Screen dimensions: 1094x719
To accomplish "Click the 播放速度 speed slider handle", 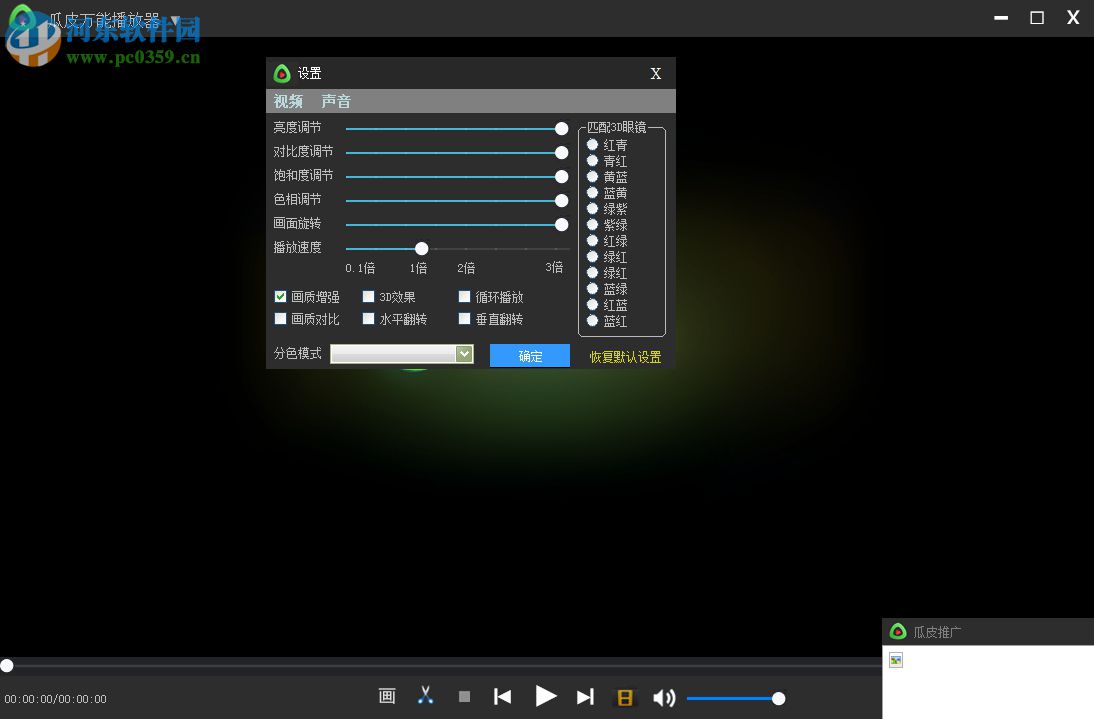I will (x=421, y=248).
